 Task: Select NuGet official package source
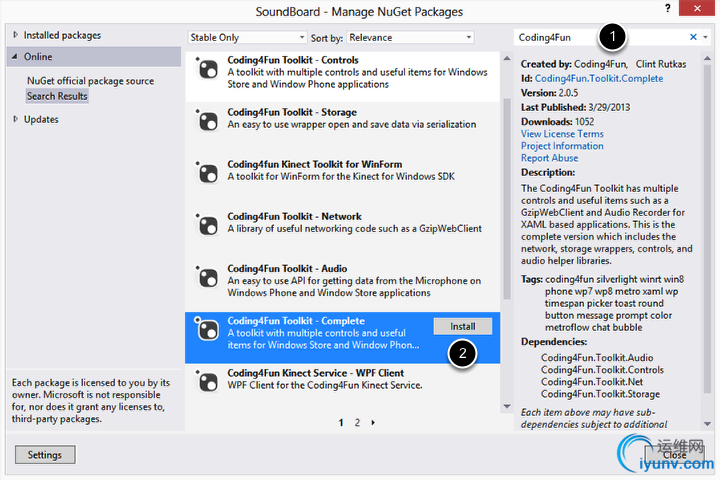coord(90,81)
